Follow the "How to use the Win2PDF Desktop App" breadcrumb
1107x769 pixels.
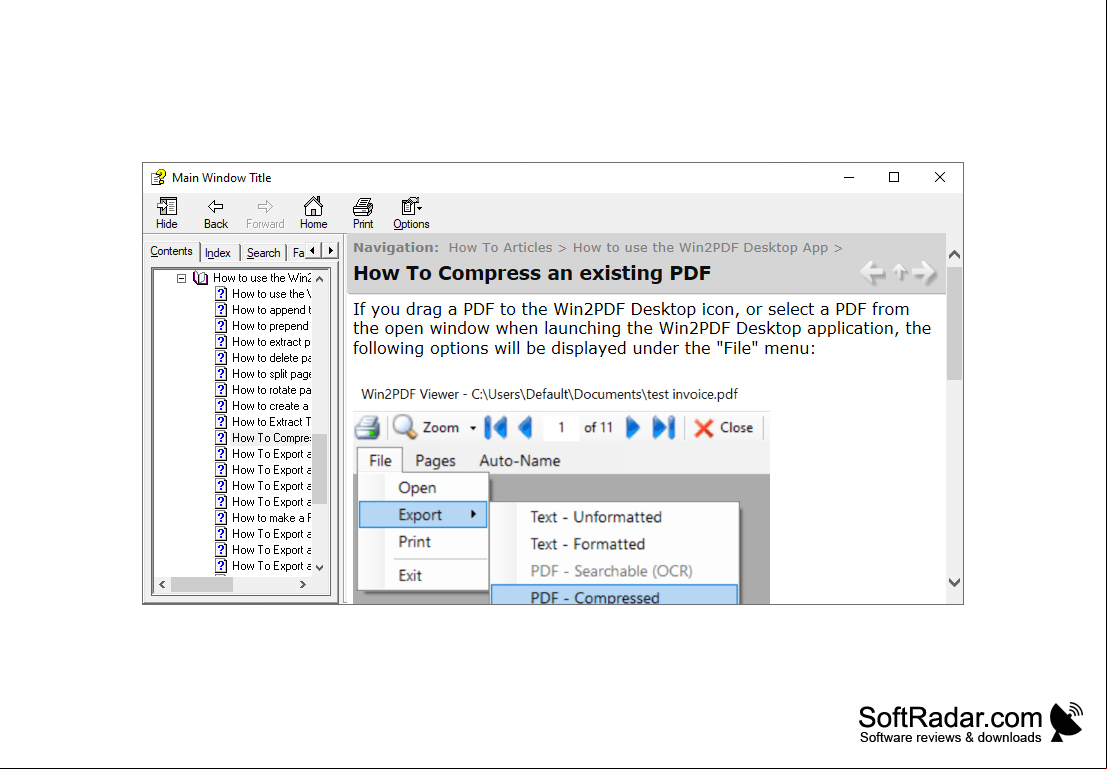tap(700, 248)
